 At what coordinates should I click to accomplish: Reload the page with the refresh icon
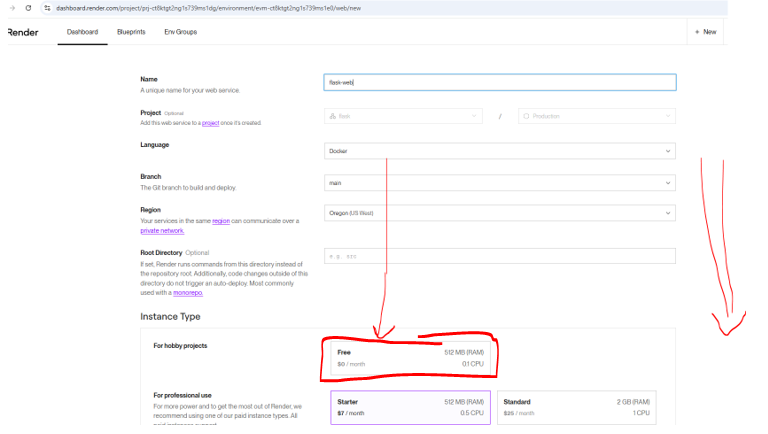tap(27, 8)
